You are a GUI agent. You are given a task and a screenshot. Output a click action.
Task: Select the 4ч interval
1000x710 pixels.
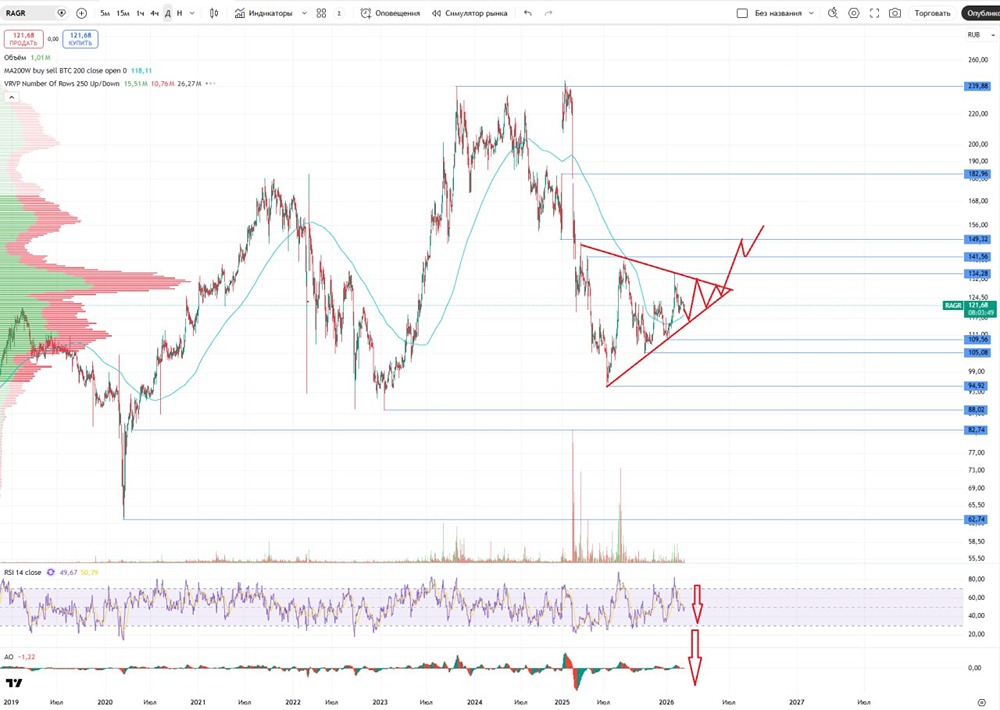154,13
